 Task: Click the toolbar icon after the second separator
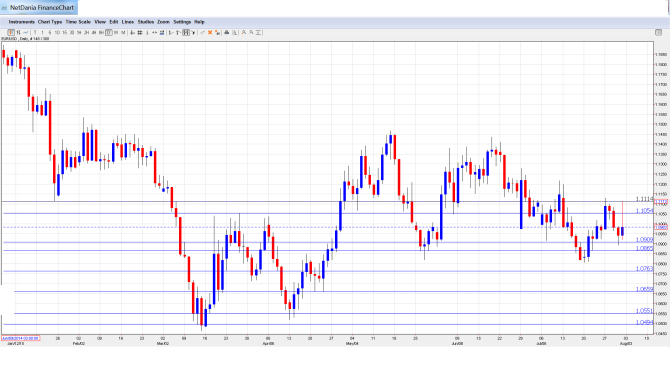click(171, 32)
